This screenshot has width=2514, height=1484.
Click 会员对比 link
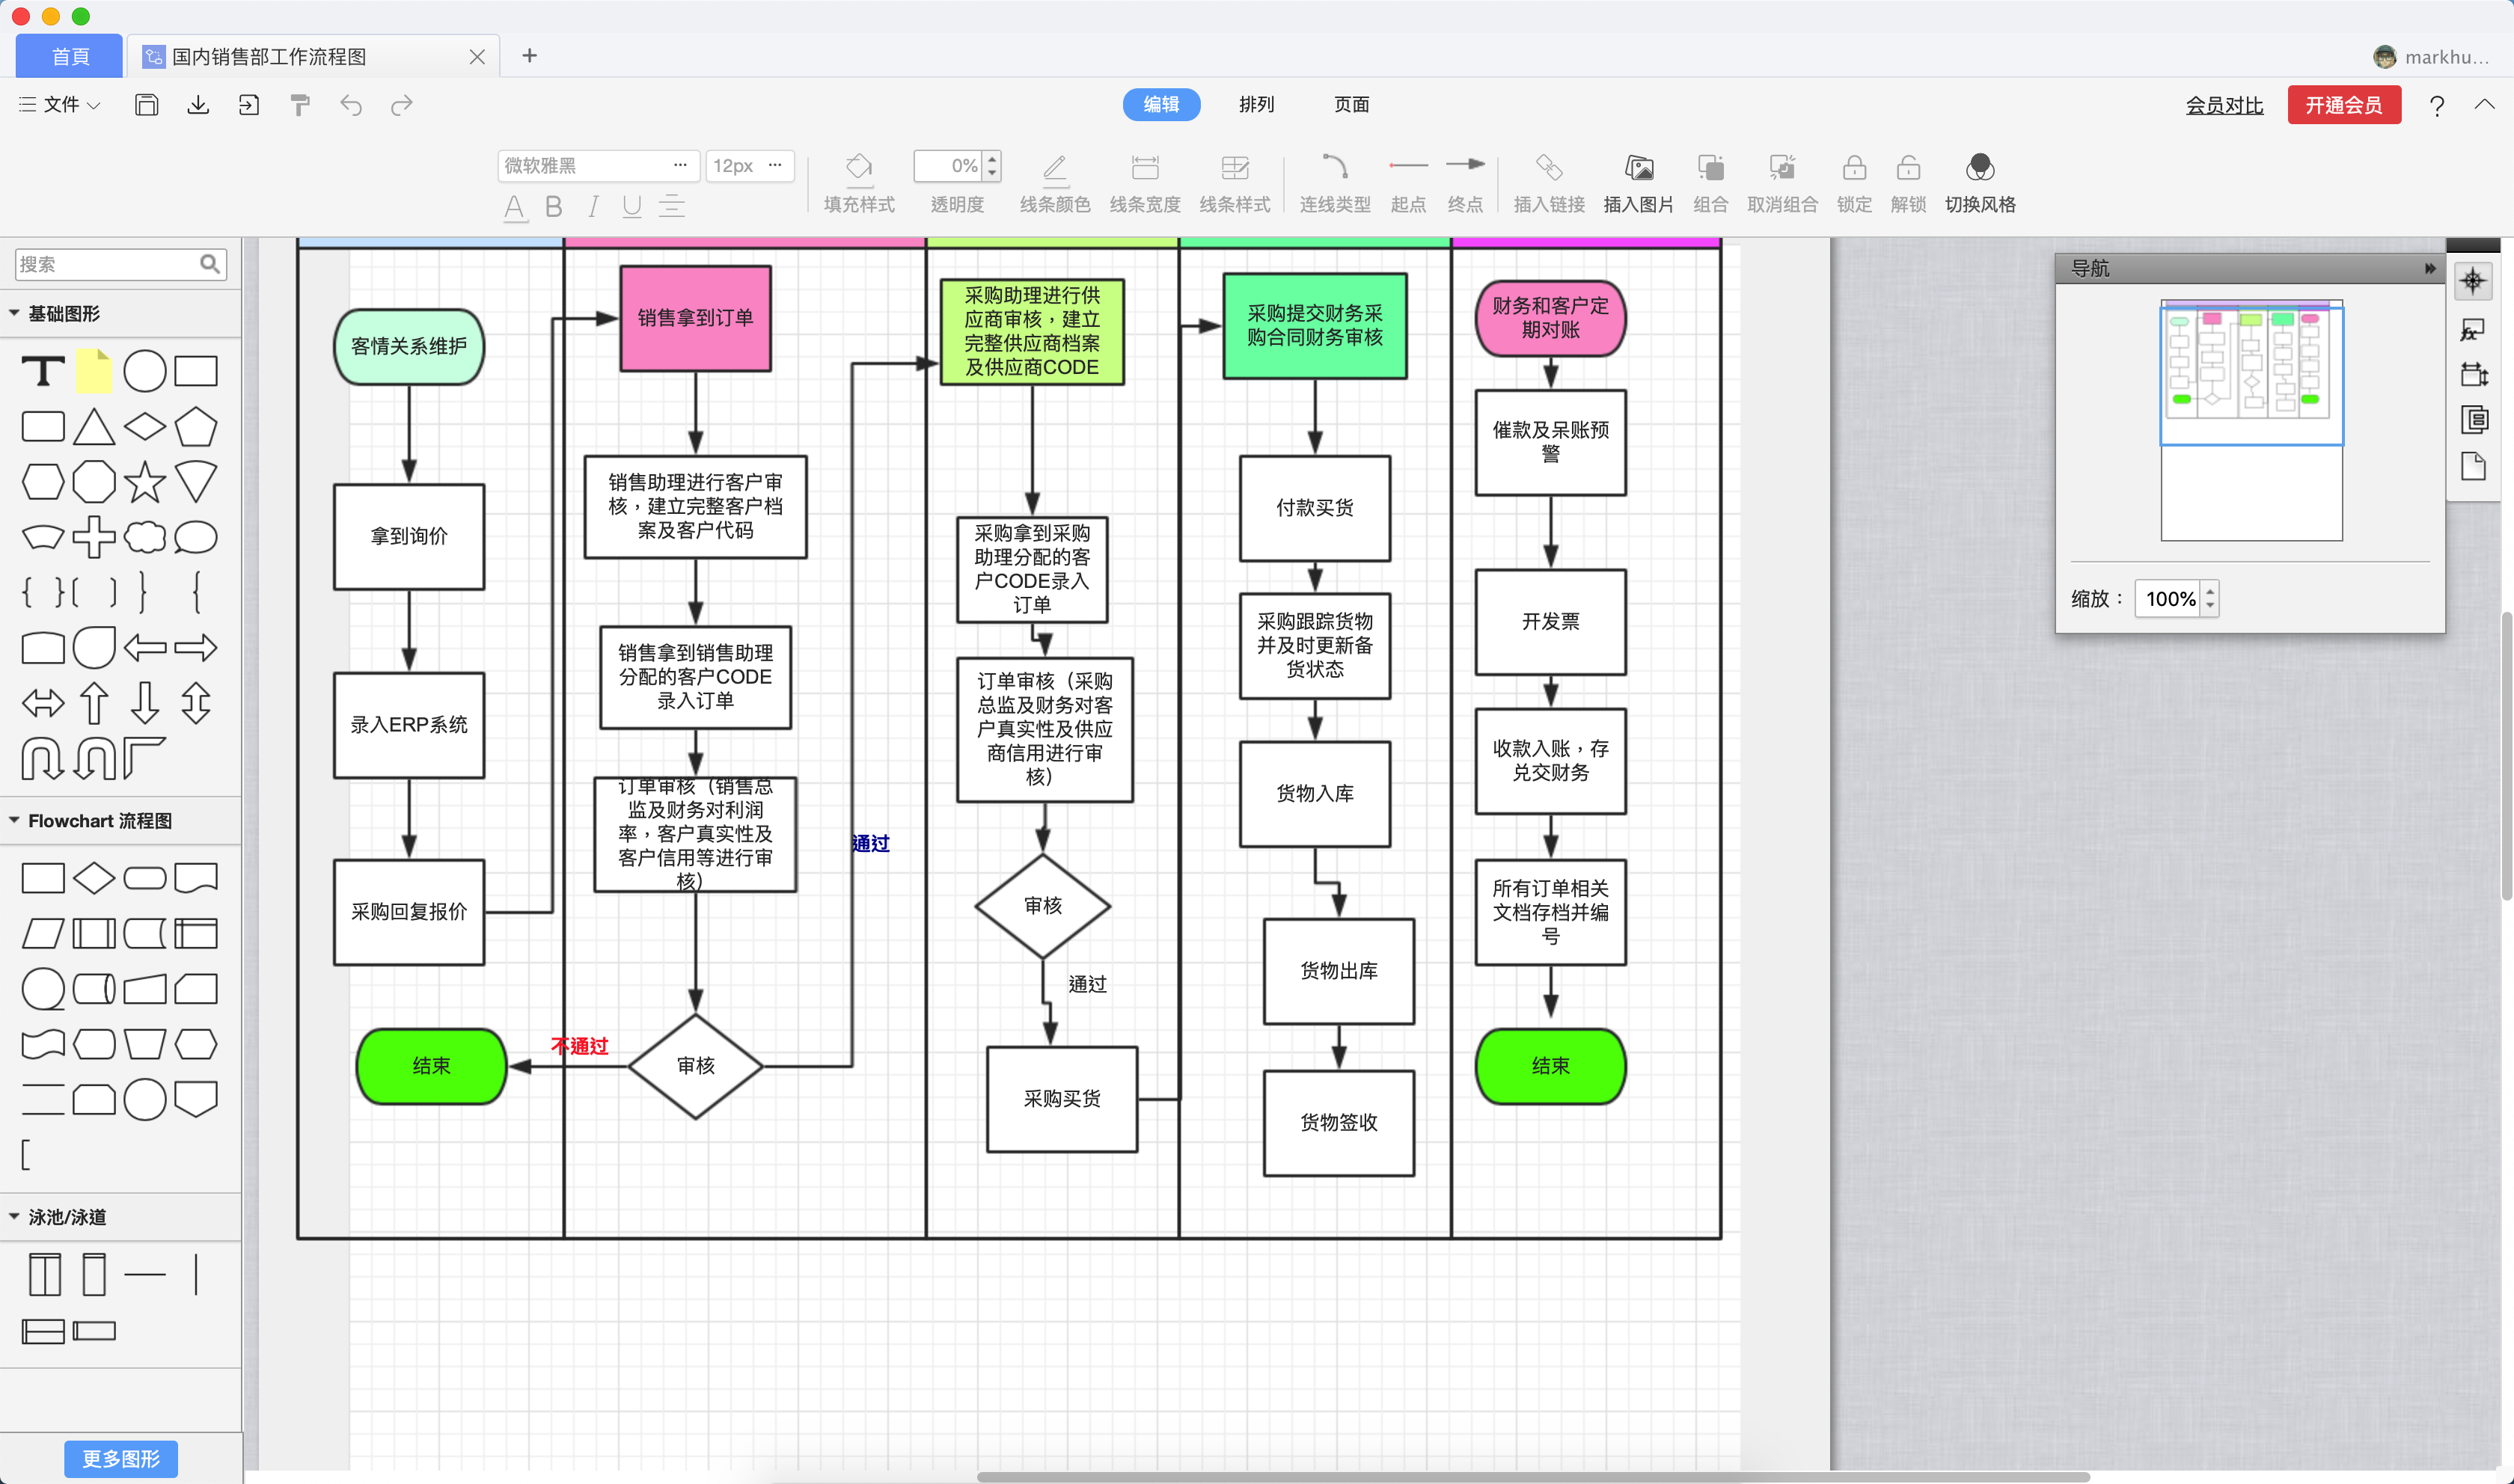coord(2224,105)
